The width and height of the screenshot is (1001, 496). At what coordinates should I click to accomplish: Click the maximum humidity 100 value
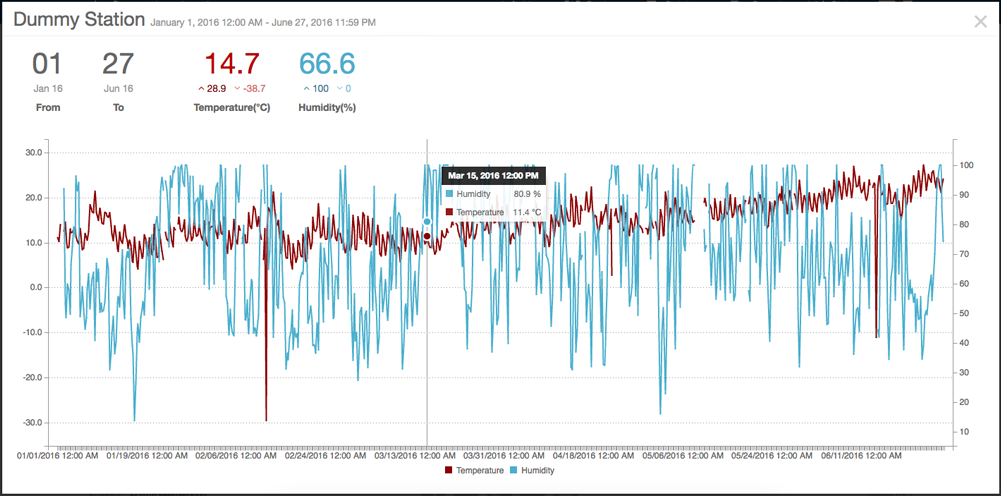[315, 89]
